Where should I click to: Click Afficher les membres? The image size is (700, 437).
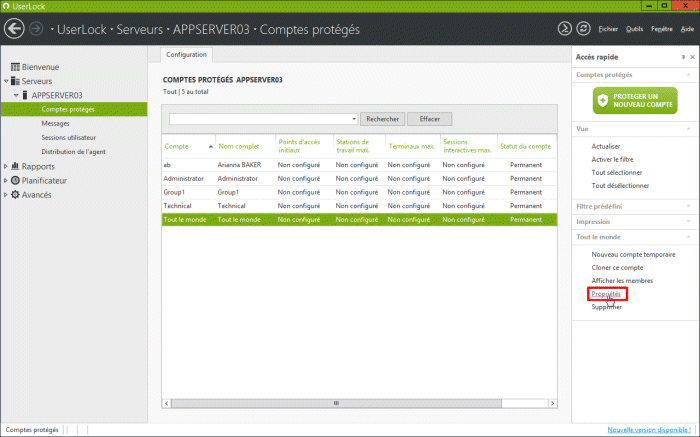pyautogui.click(x=622, y=281)
